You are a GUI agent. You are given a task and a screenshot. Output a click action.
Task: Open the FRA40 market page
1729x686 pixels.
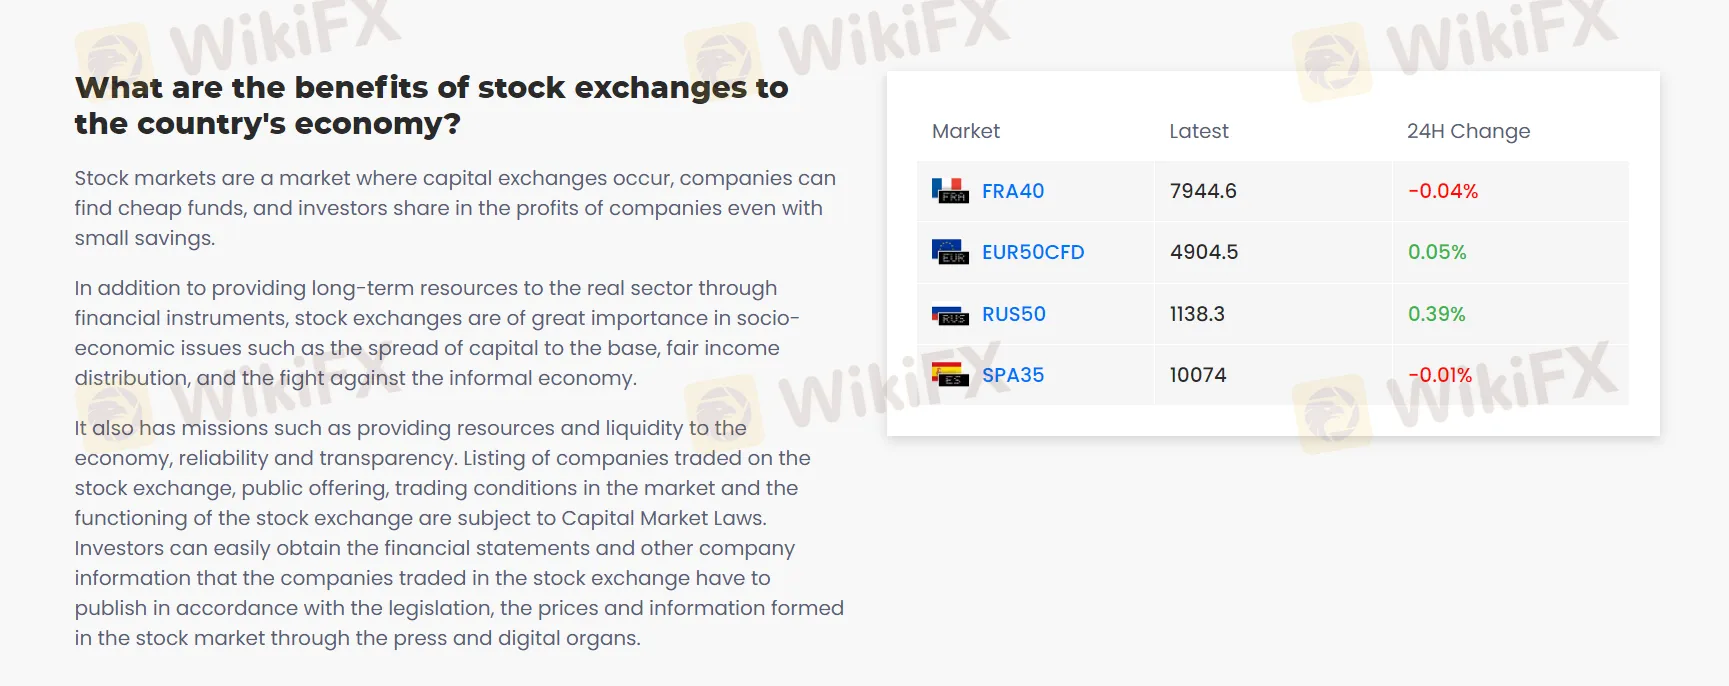click(1011, 190)
